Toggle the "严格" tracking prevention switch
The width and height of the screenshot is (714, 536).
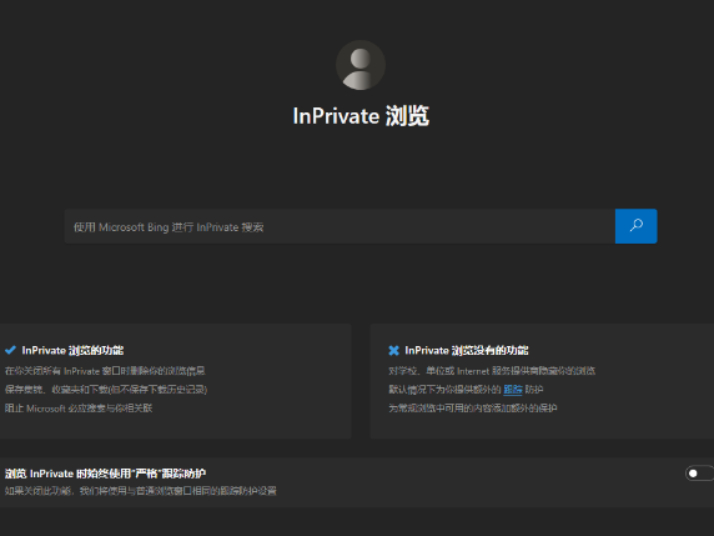click(x=699, y=473)
